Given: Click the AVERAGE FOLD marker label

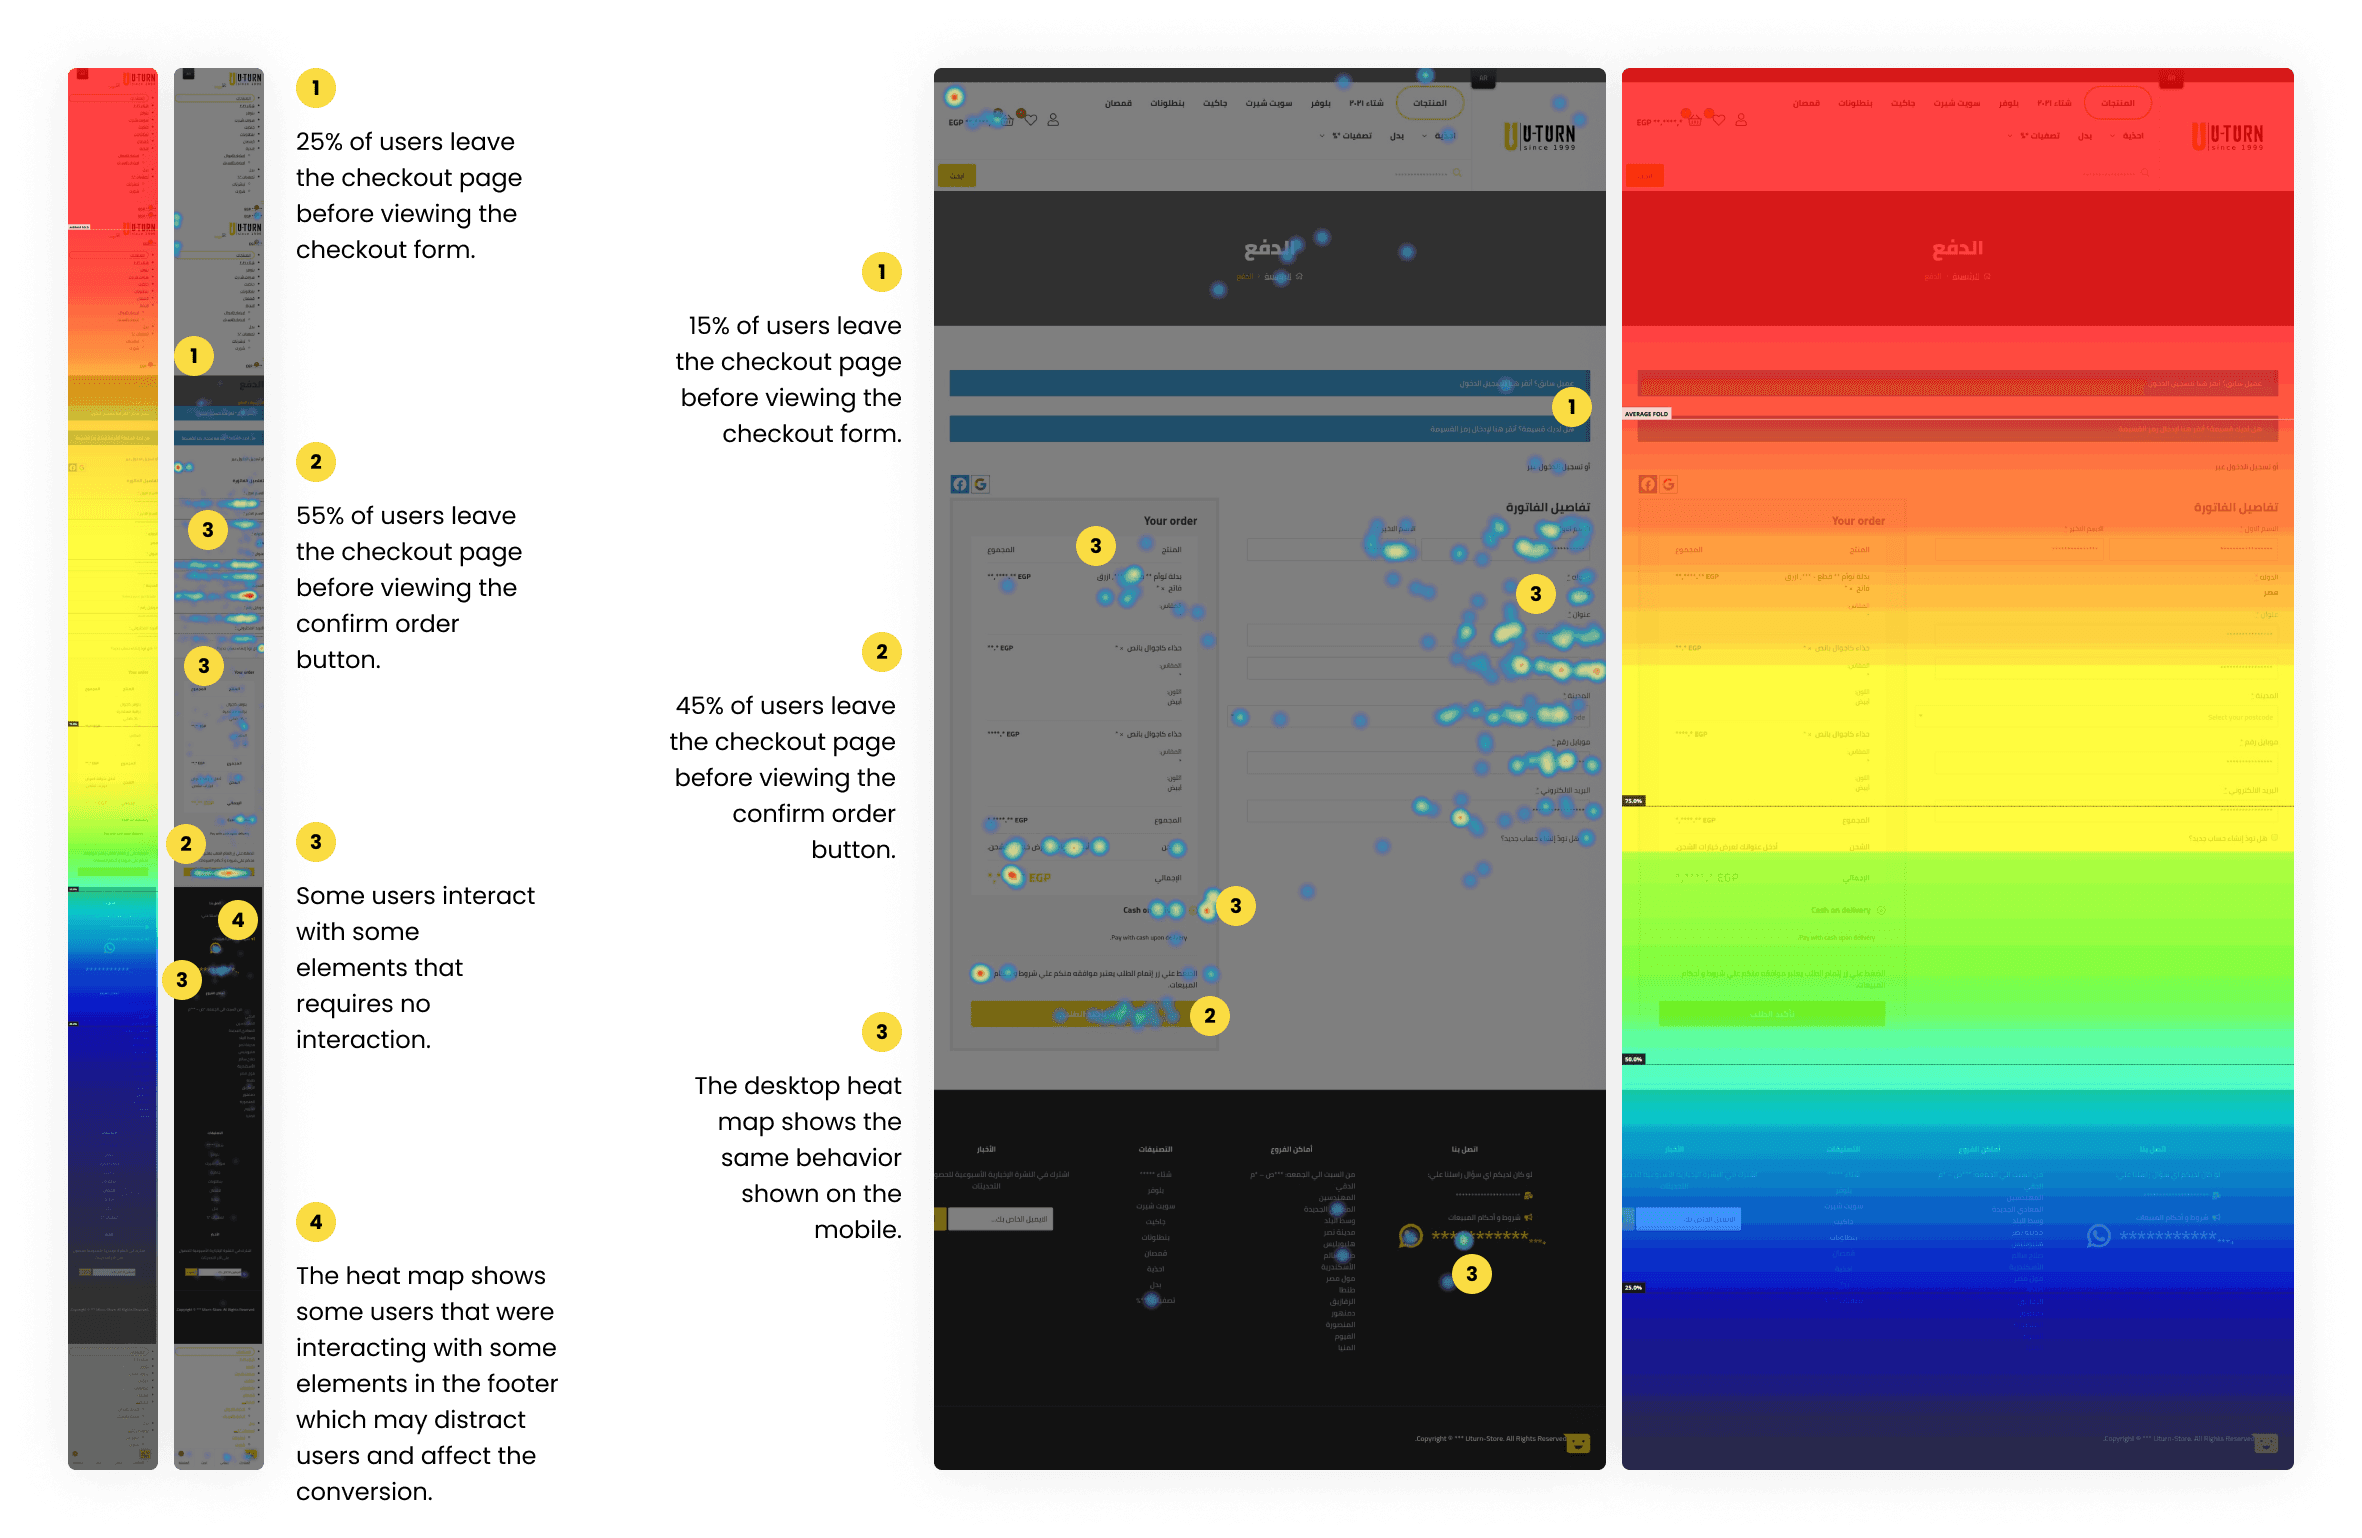Looking at the screenshot, I should pyautogui.click(x=1646, y=413).
